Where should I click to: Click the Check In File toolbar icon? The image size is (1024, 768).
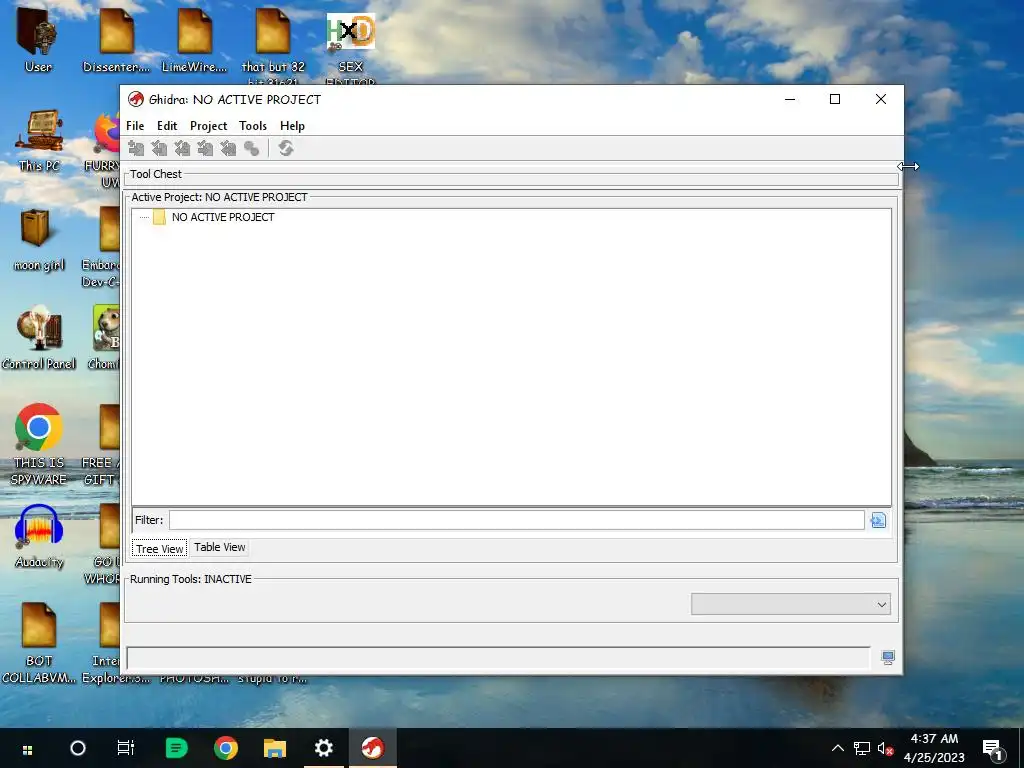pos(205,149)
